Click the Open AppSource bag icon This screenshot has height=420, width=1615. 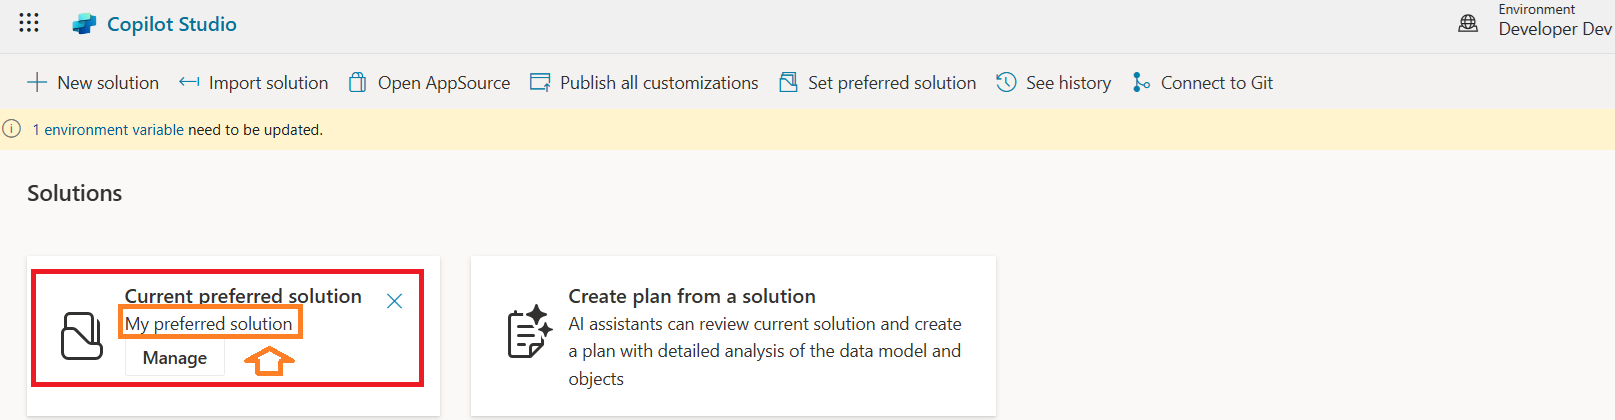(357, 83)
